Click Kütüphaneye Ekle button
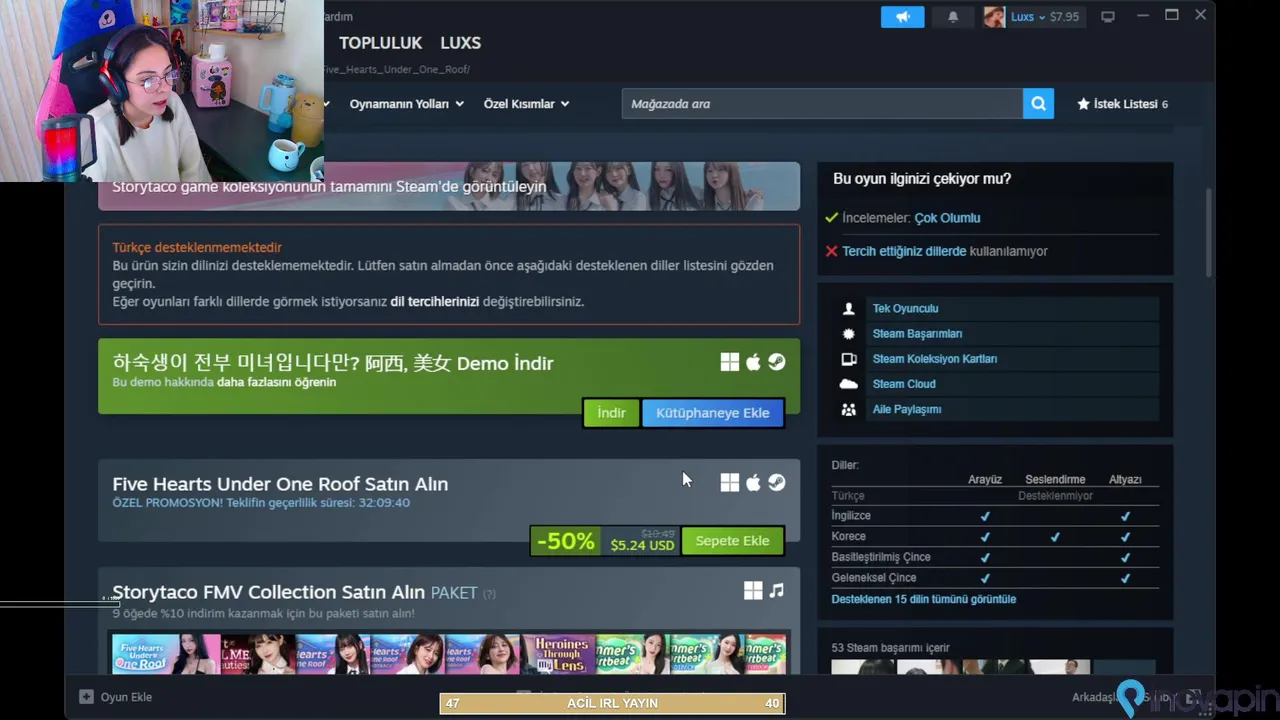This screenshot has width=1280, height=720. 713,413
